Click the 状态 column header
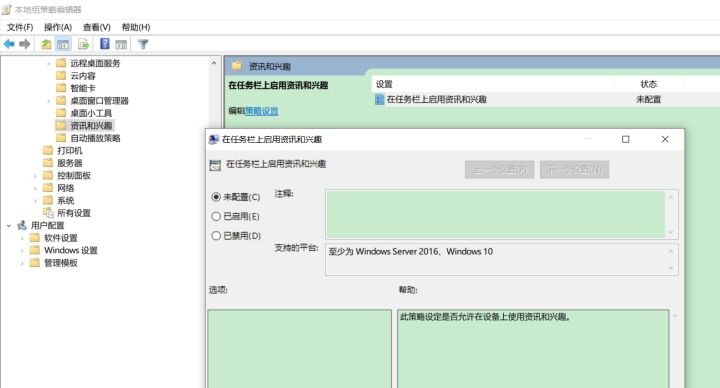Image resolution: width=720 pixels, height=388 pixels. point(648,84)
